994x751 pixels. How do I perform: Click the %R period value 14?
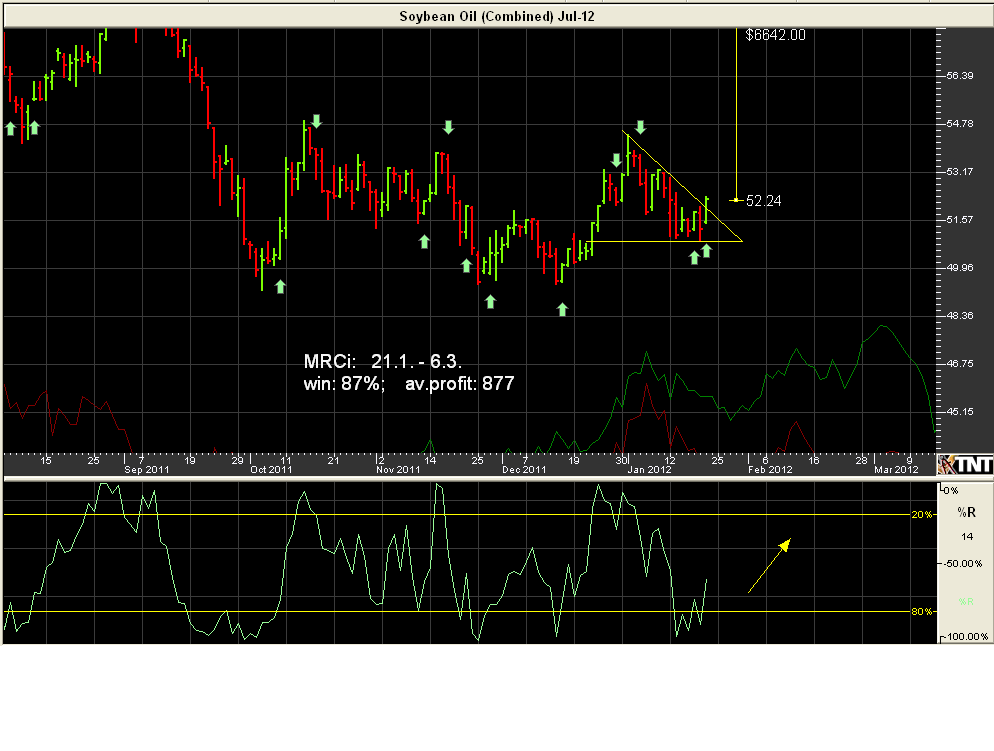click(x=967, y=537)
